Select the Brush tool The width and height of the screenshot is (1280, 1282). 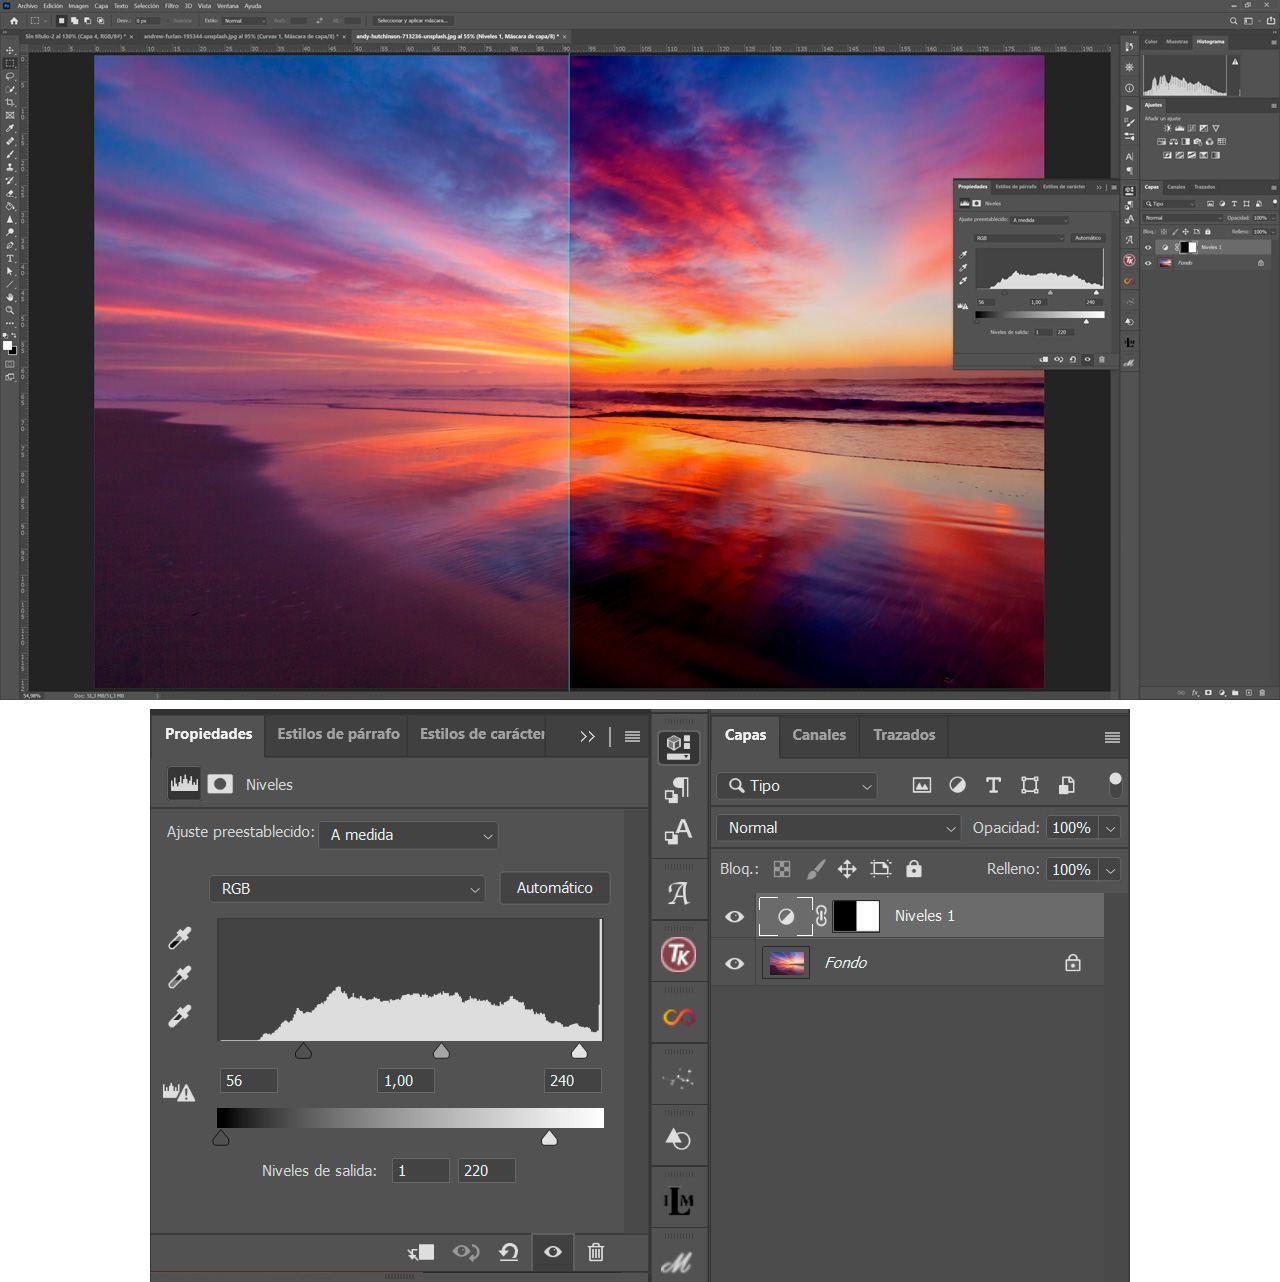pyautogui.click(x=10, y=154)
